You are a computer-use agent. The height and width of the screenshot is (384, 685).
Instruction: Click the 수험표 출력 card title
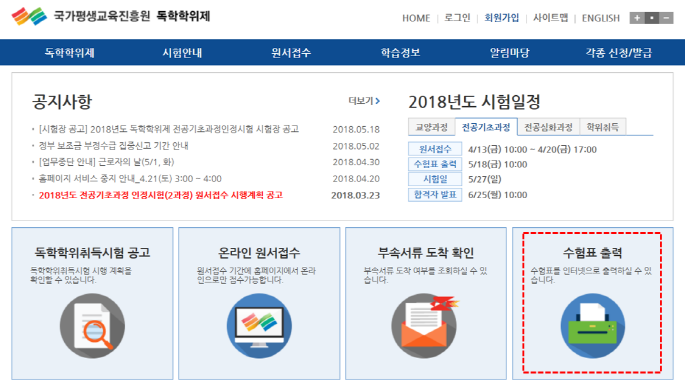(592, 253)
